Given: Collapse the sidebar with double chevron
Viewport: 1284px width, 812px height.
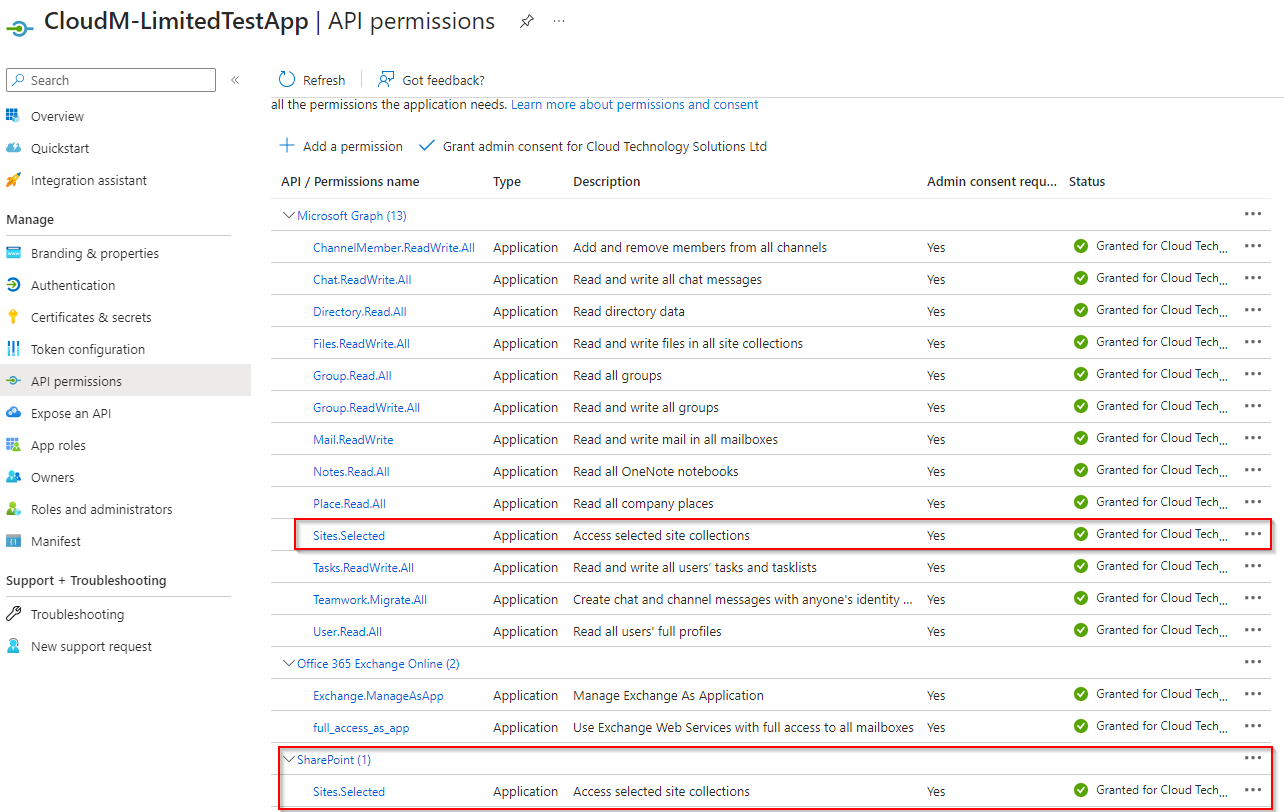Looking at the screenshot, I should click(x=235, y=80).
